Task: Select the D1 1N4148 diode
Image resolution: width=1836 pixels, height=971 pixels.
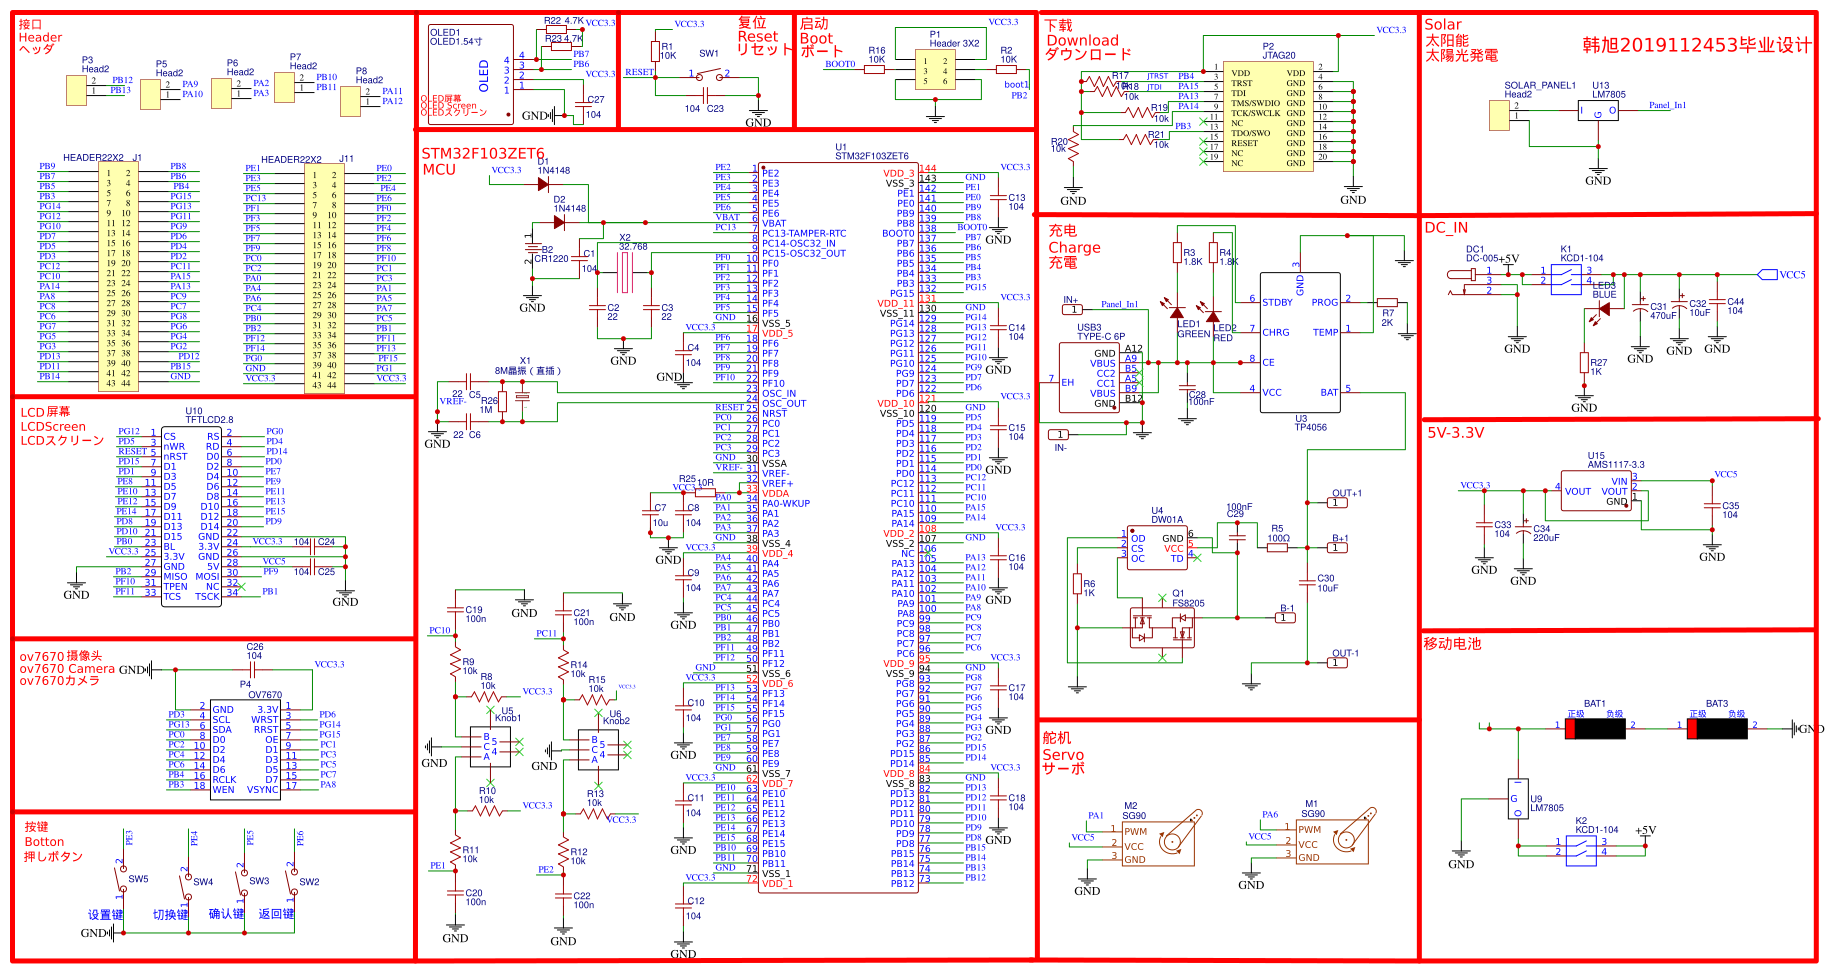Action: tap(544, 185)
